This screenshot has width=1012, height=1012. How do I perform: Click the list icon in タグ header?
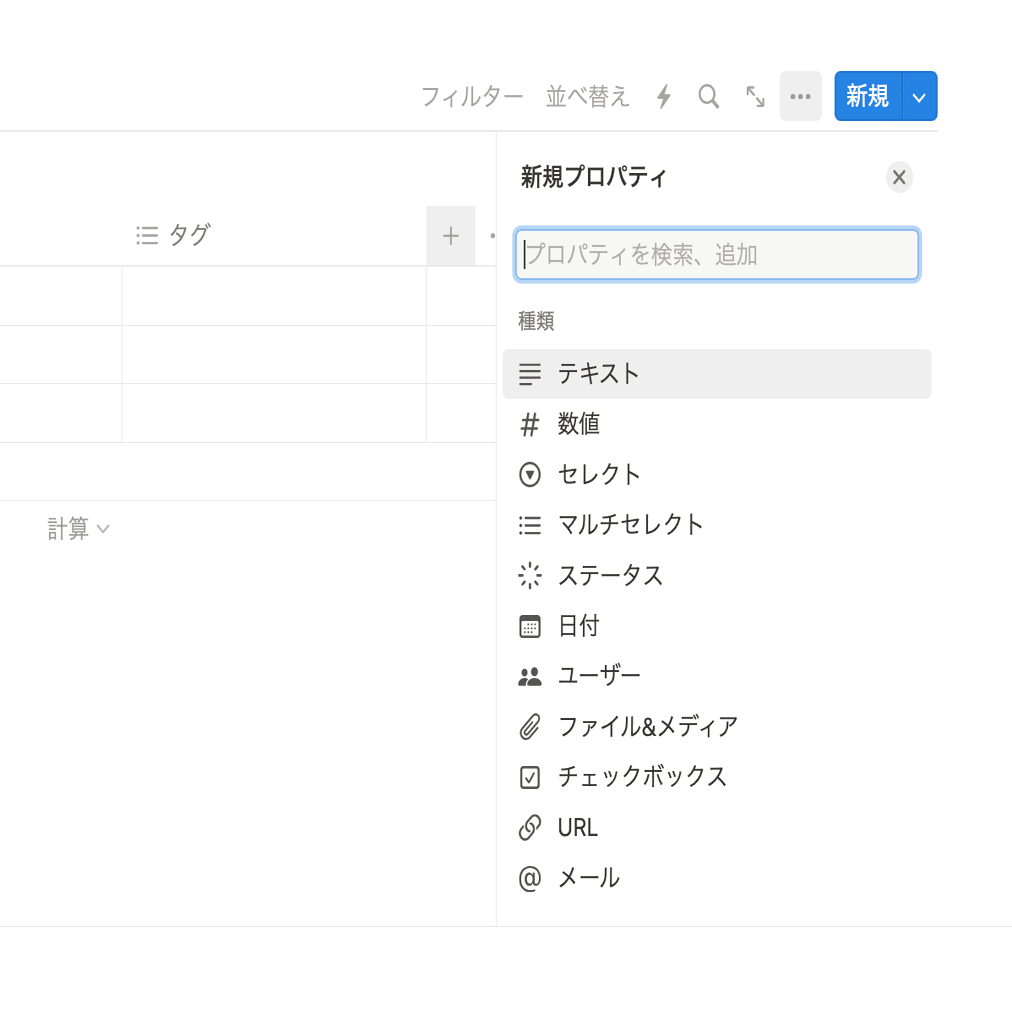click(147, 236)
